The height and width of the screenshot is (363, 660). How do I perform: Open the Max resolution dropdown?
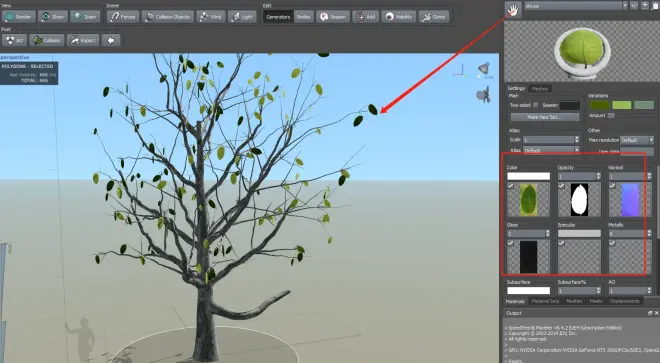coord(637,140)
